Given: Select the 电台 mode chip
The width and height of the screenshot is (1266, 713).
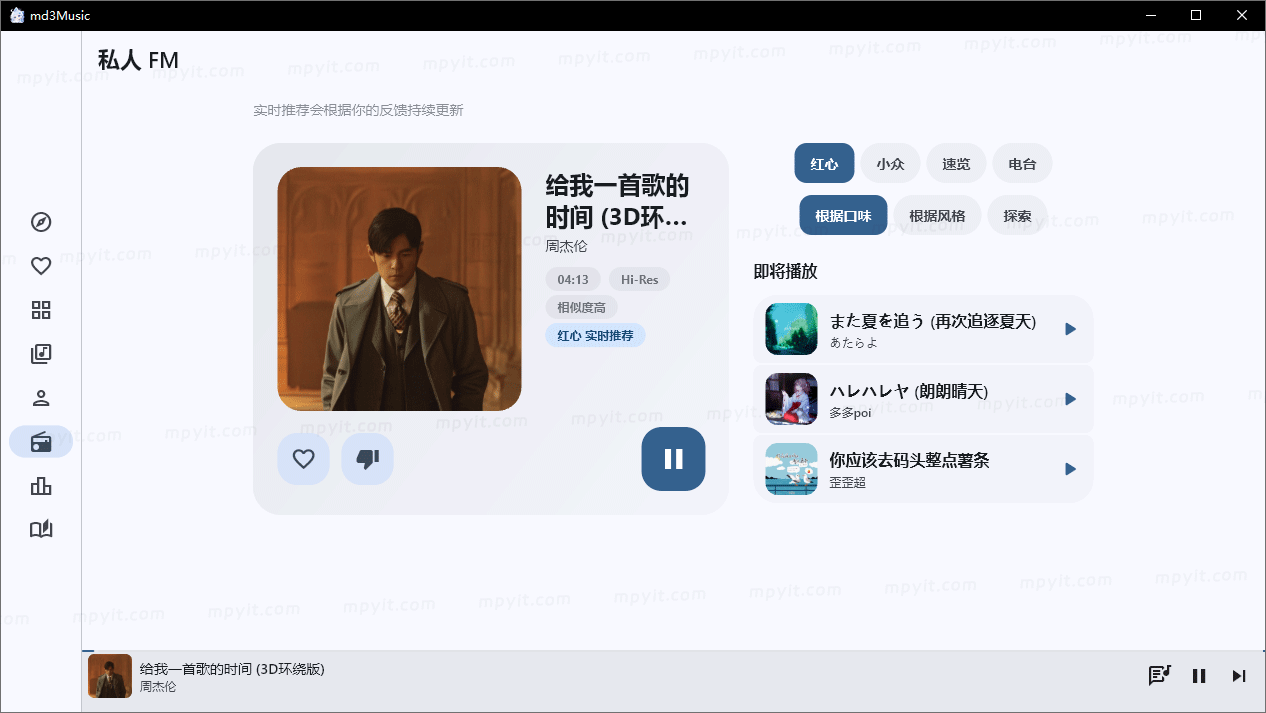Looking at the screenshot, I should pyautogui.click(x=1022, y=163).
